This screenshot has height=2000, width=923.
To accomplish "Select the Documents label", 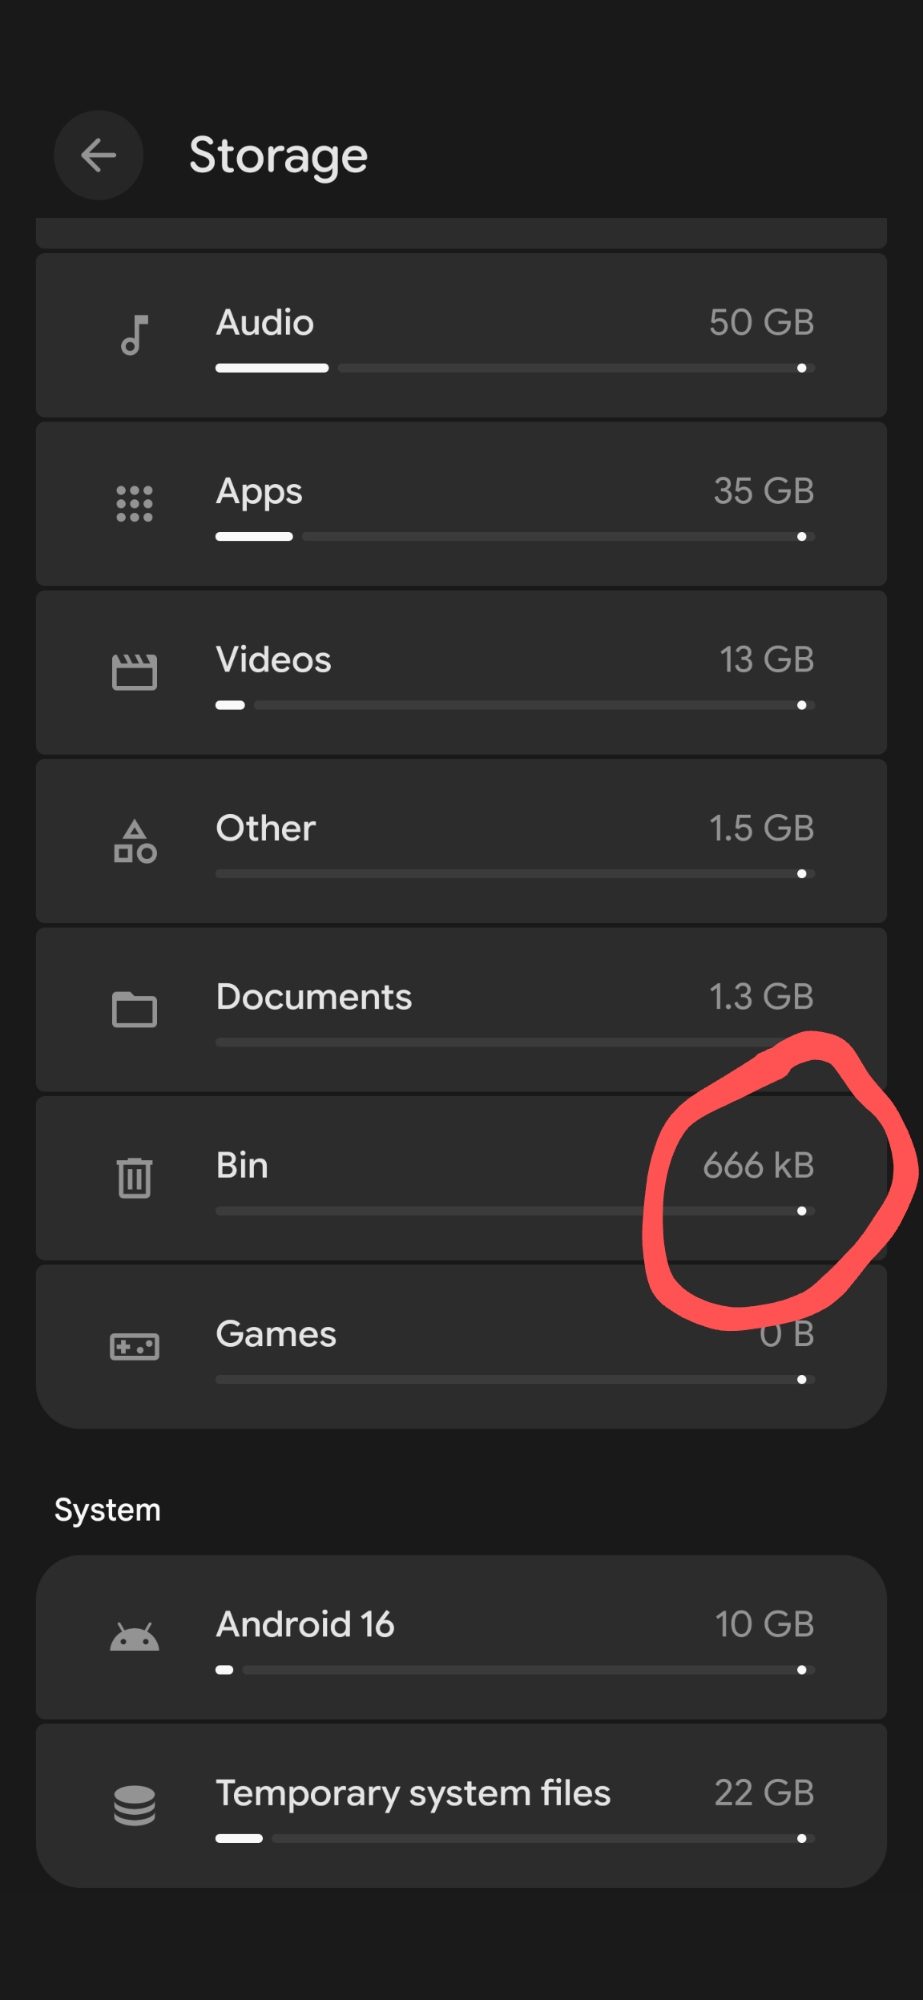I will (313, 997).
